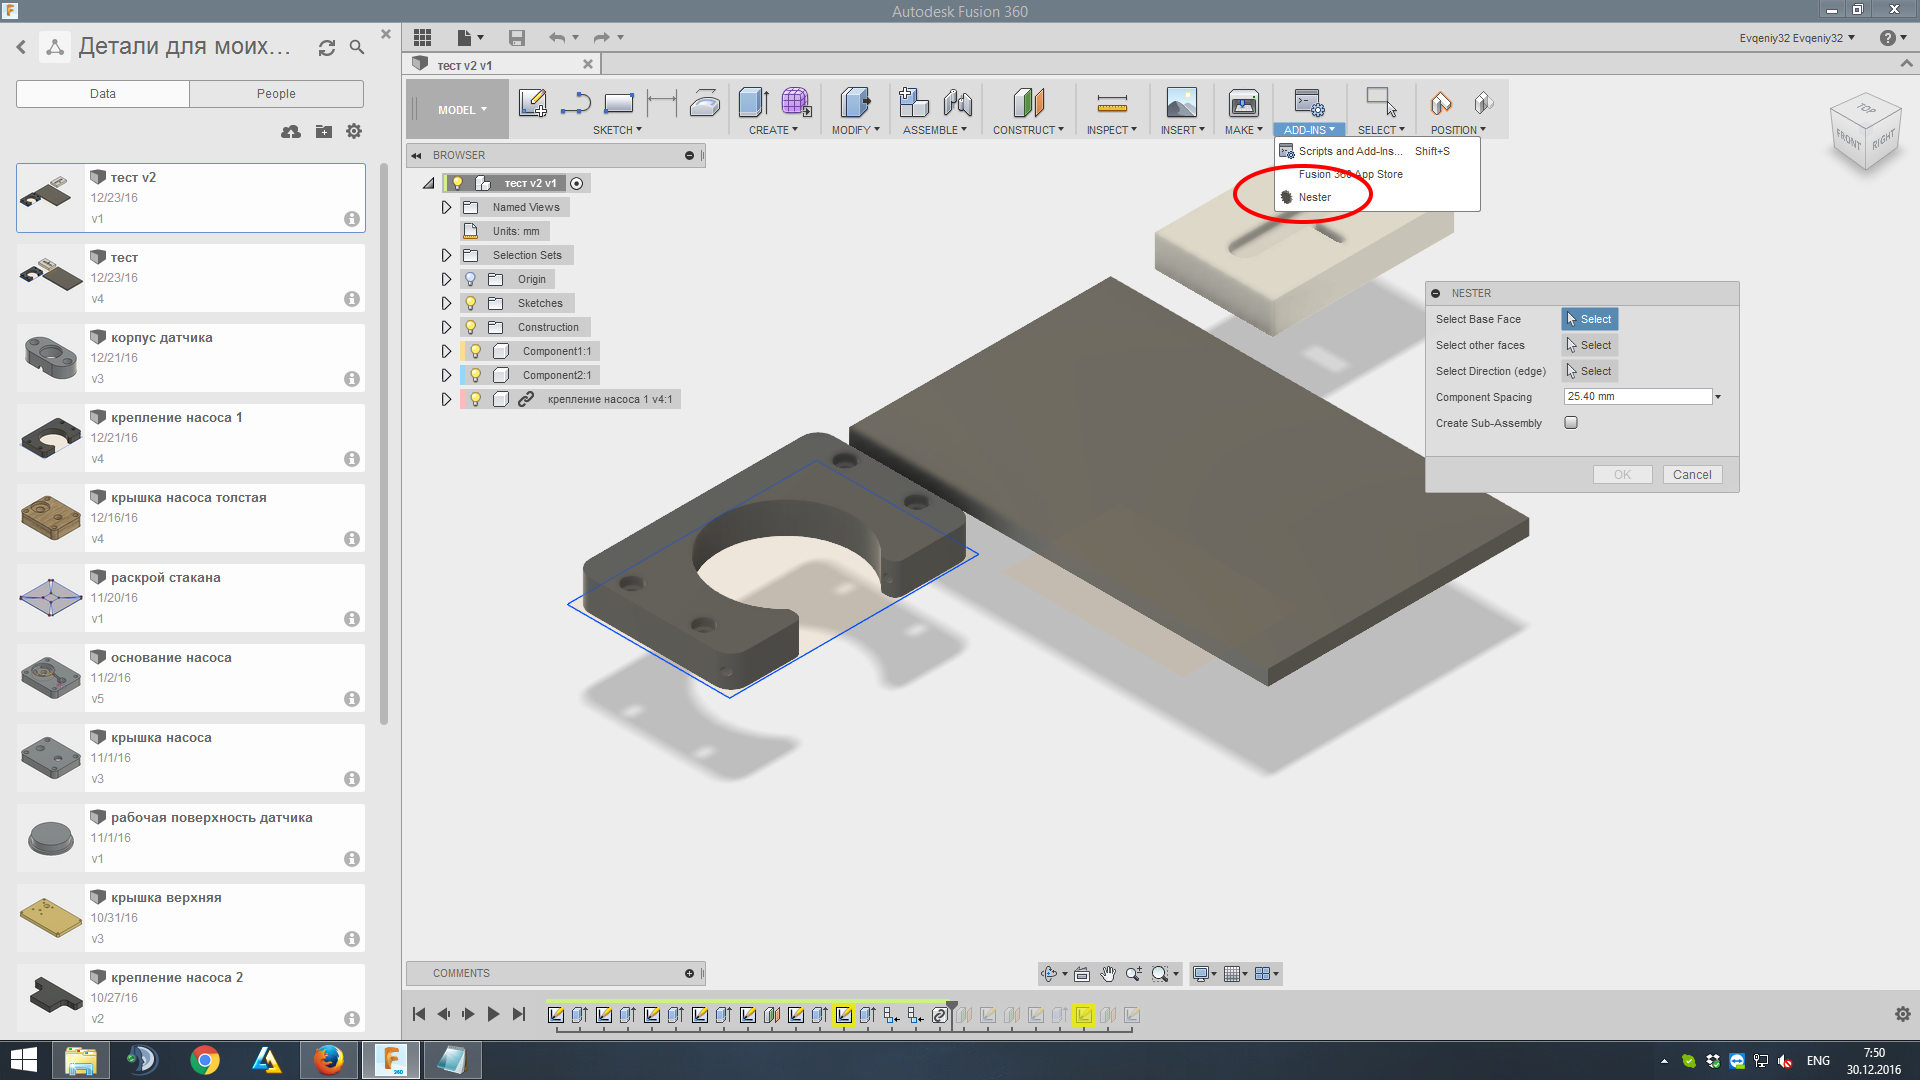Expand the Named Views tree node

[x=446, y=207]
